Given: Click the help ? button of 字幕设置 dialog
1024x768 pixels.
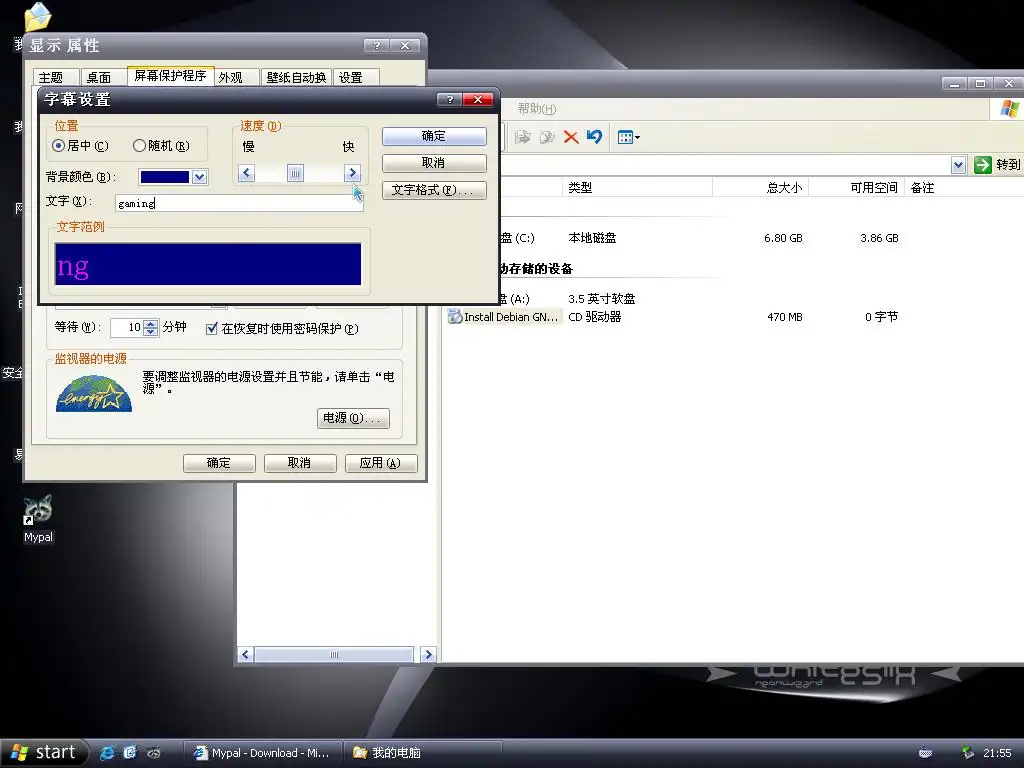Looking at the screenshot, I should click(449, 99).
